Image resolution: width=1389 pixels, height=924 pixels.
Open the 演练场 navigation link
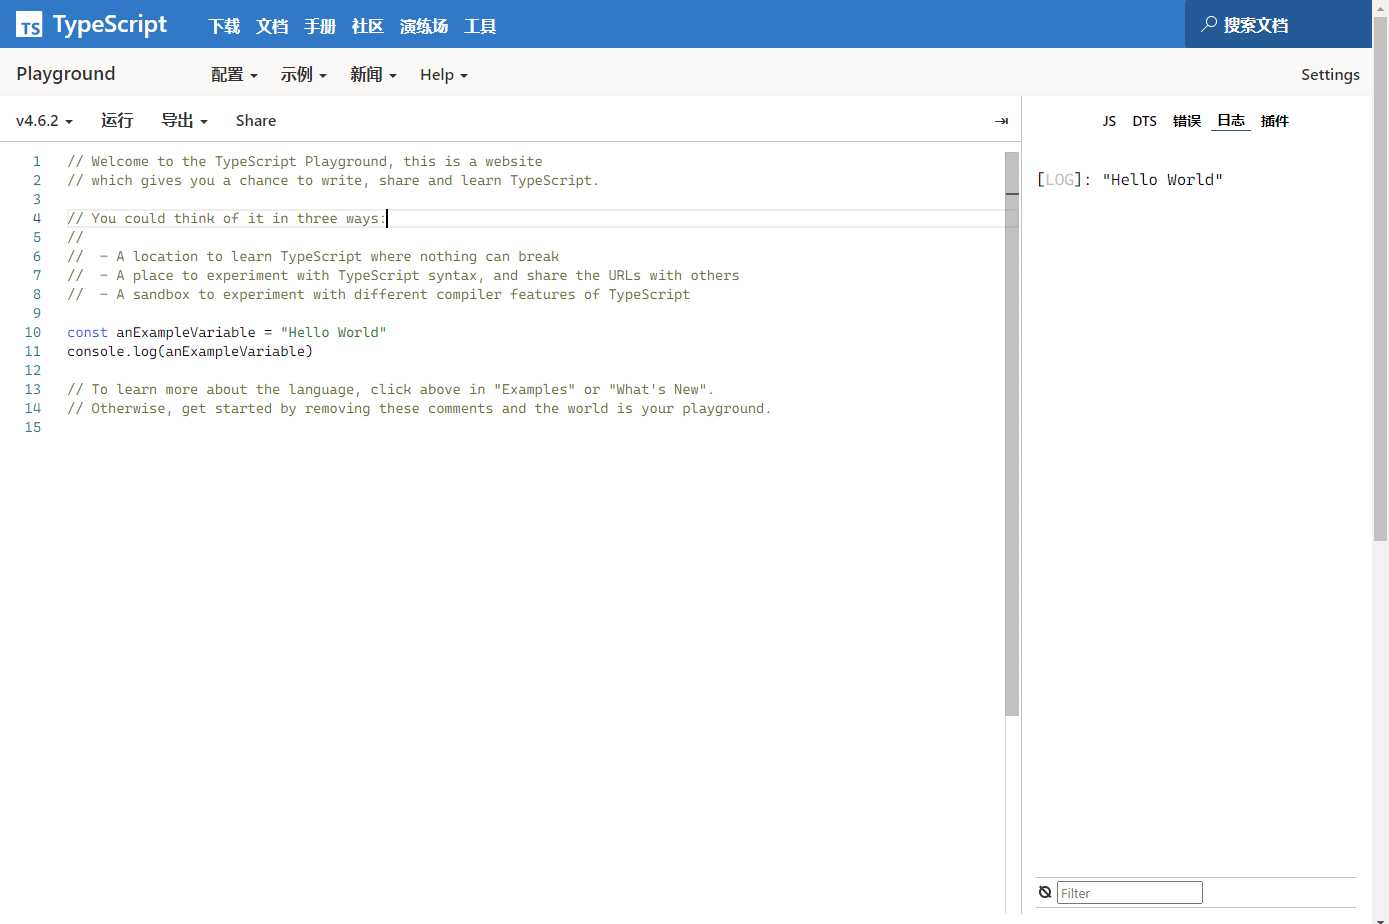(x=424, y=26)
